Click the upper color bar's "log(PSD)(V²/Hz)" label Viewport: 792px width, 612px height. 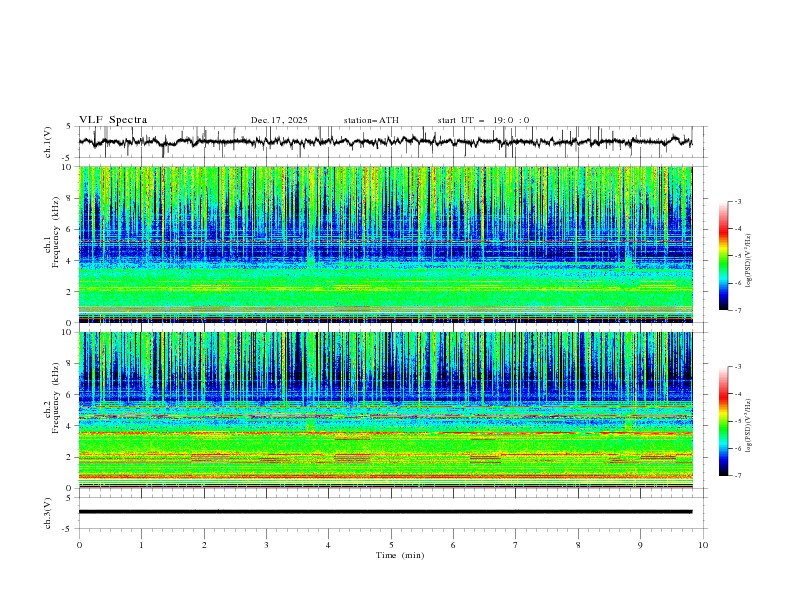[749, 260]
